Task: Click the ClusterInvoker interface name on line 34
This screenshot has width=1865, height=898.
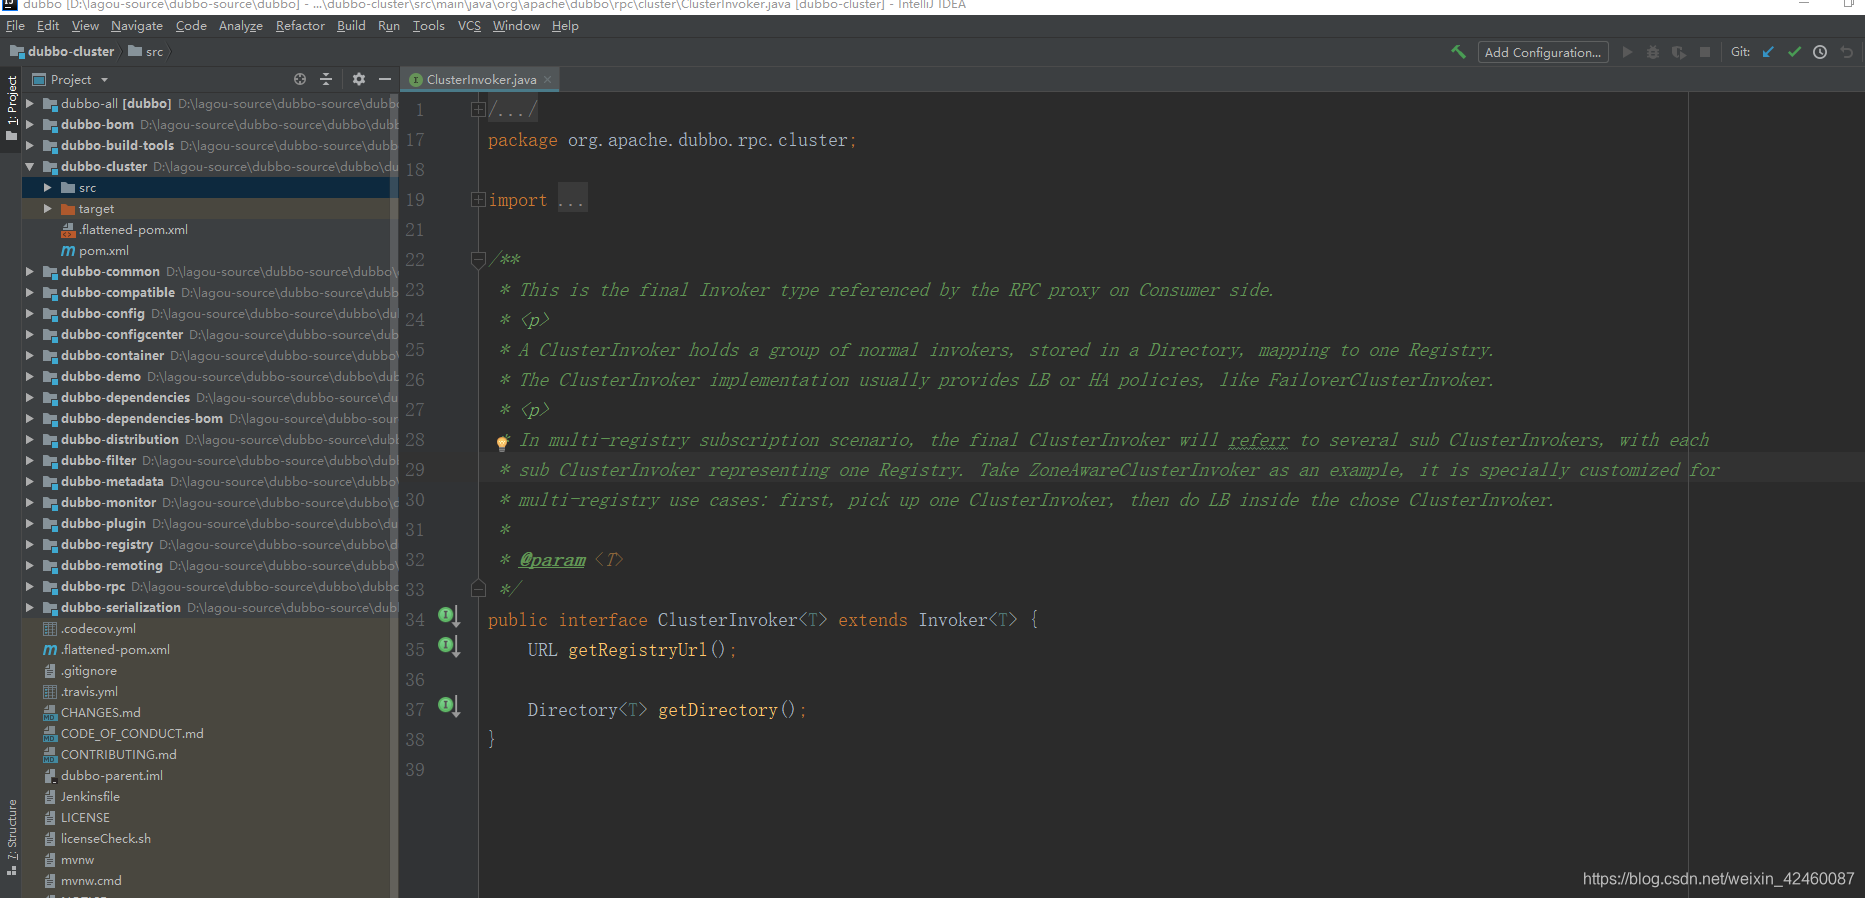Action: coord(727,620)
